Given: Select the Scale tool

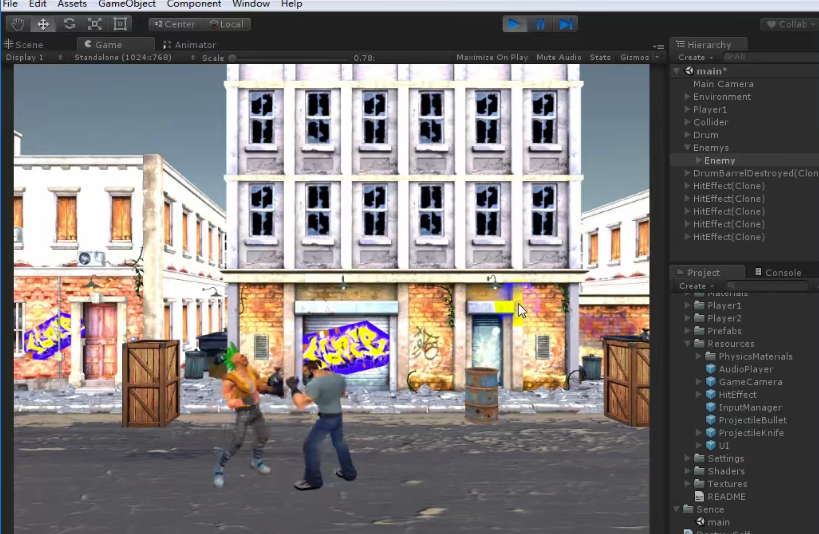Looking at the screenshot, I should click(95, 24).
